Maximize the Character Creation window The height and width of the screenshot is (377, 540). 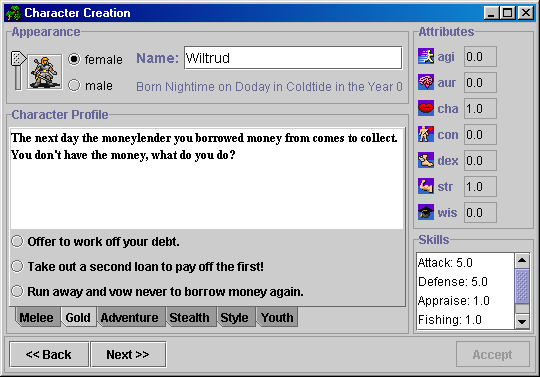pyautogui.click(x=507, y=13)
